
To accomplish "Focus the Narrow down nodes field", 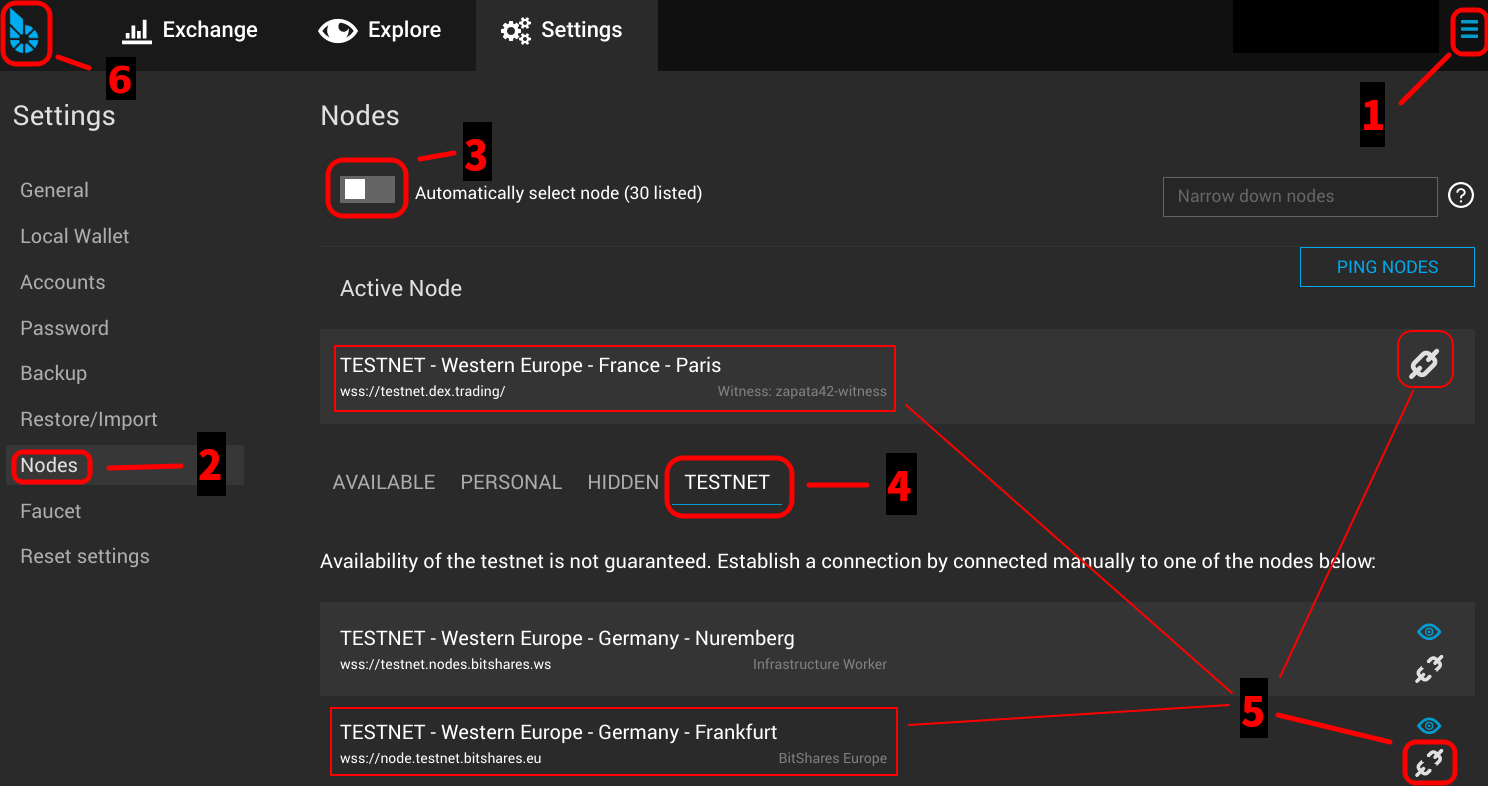I will coord(1300,196).
